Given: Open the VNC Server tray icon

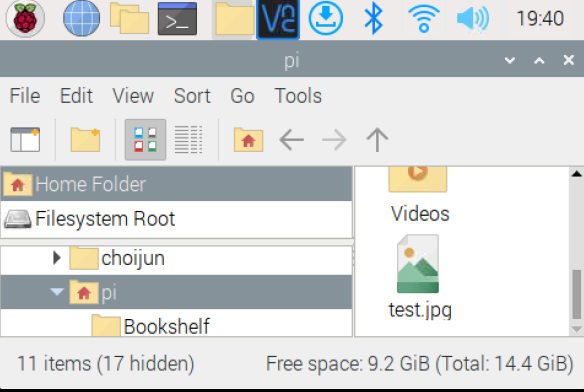Looking at the screenshot, I should click(278, 19).
